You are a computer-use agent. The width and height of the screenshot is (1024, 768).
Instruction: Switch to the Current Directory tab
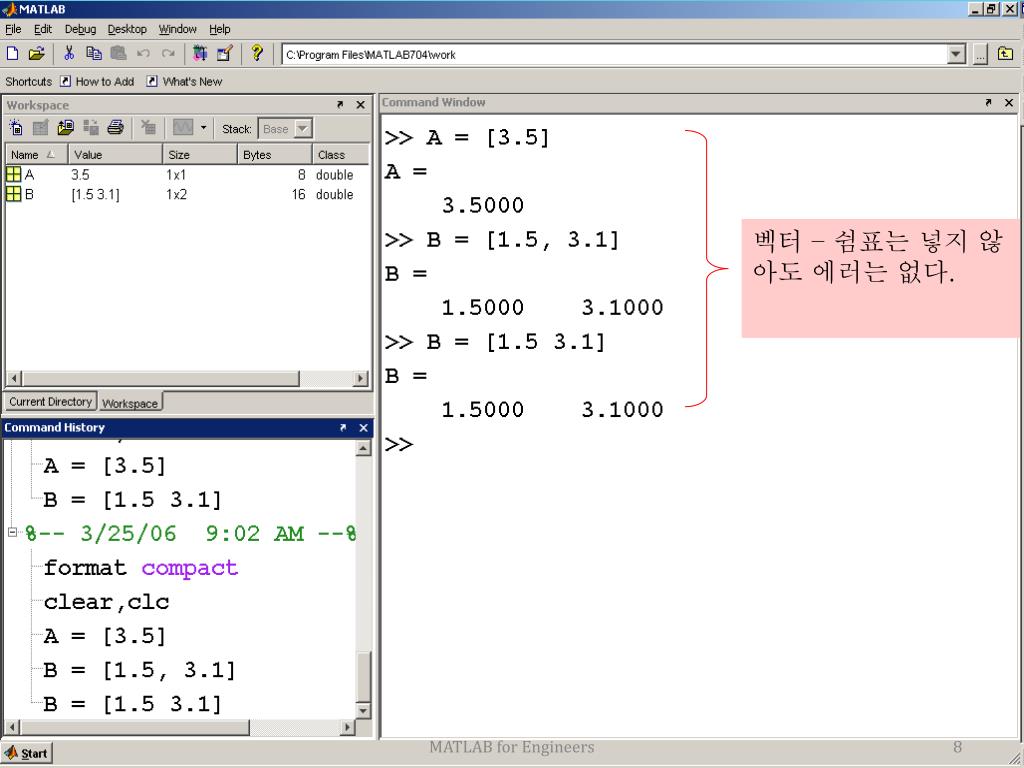[x=50, y=402]
